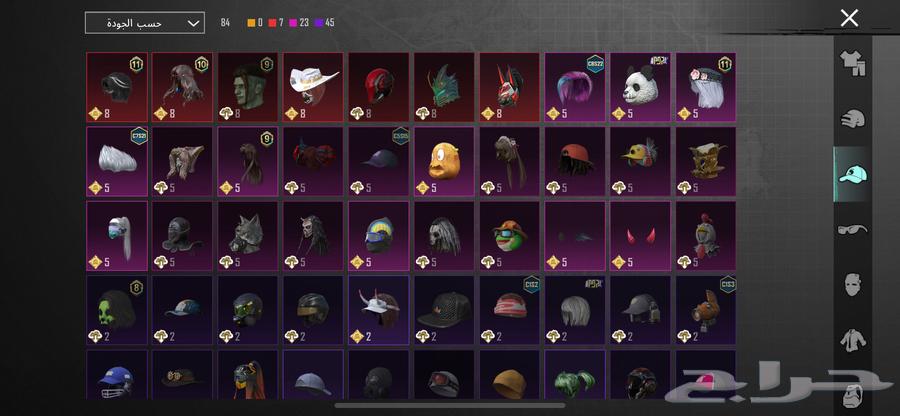Open the sort-by-quality dropdown
This screenshot has height=416, width=900.
click(x=145, y=23)
